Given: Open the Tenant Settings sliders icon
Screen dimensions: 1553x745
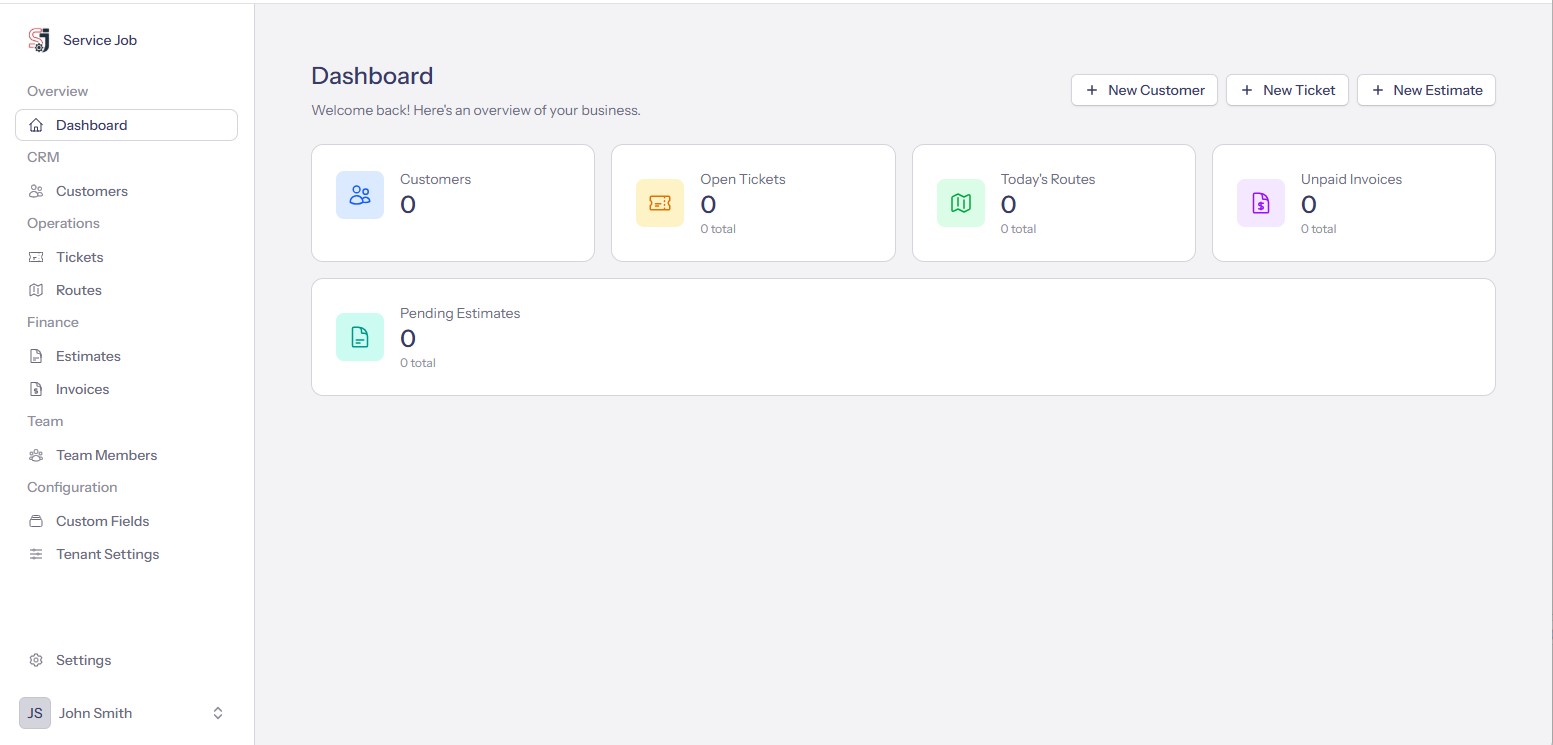Looking at the screenshot, I should [x=36, y=554].
